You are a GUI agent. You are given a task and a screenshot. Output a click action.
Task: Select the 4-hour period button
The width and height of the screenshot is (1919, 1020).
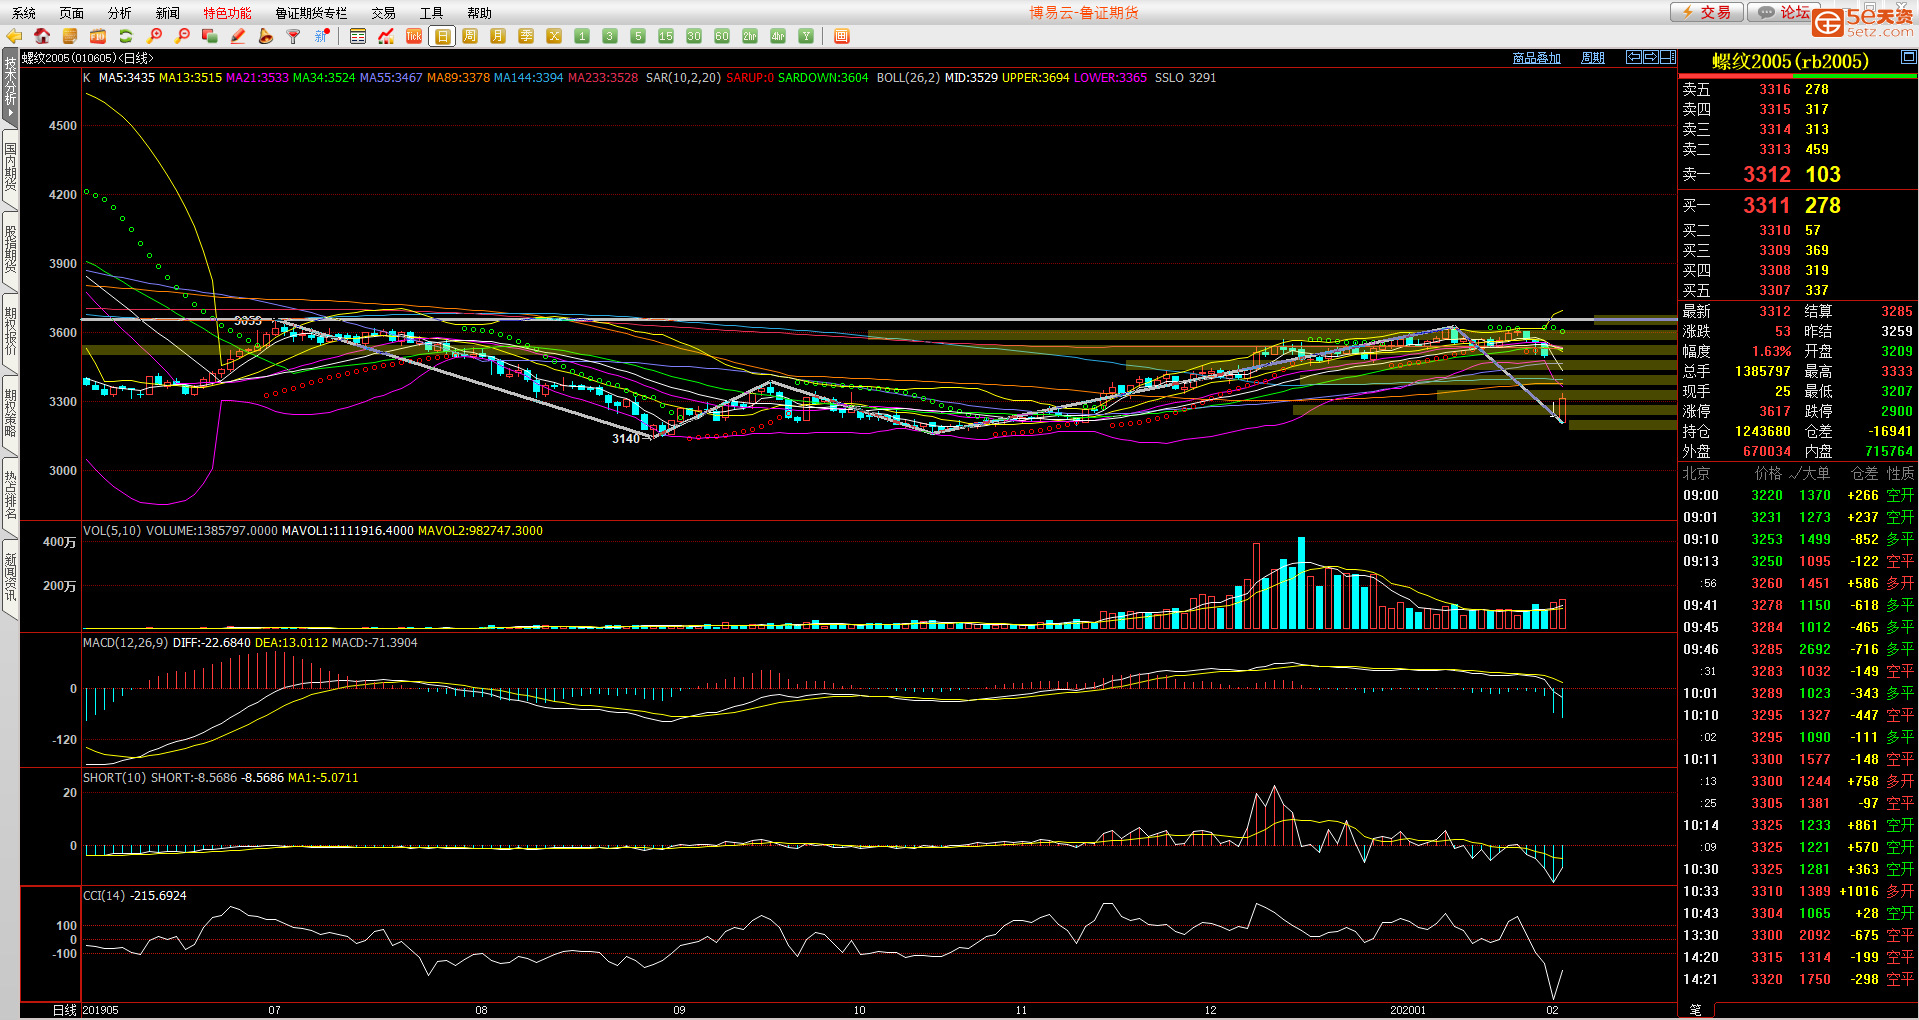pos(778,36)
